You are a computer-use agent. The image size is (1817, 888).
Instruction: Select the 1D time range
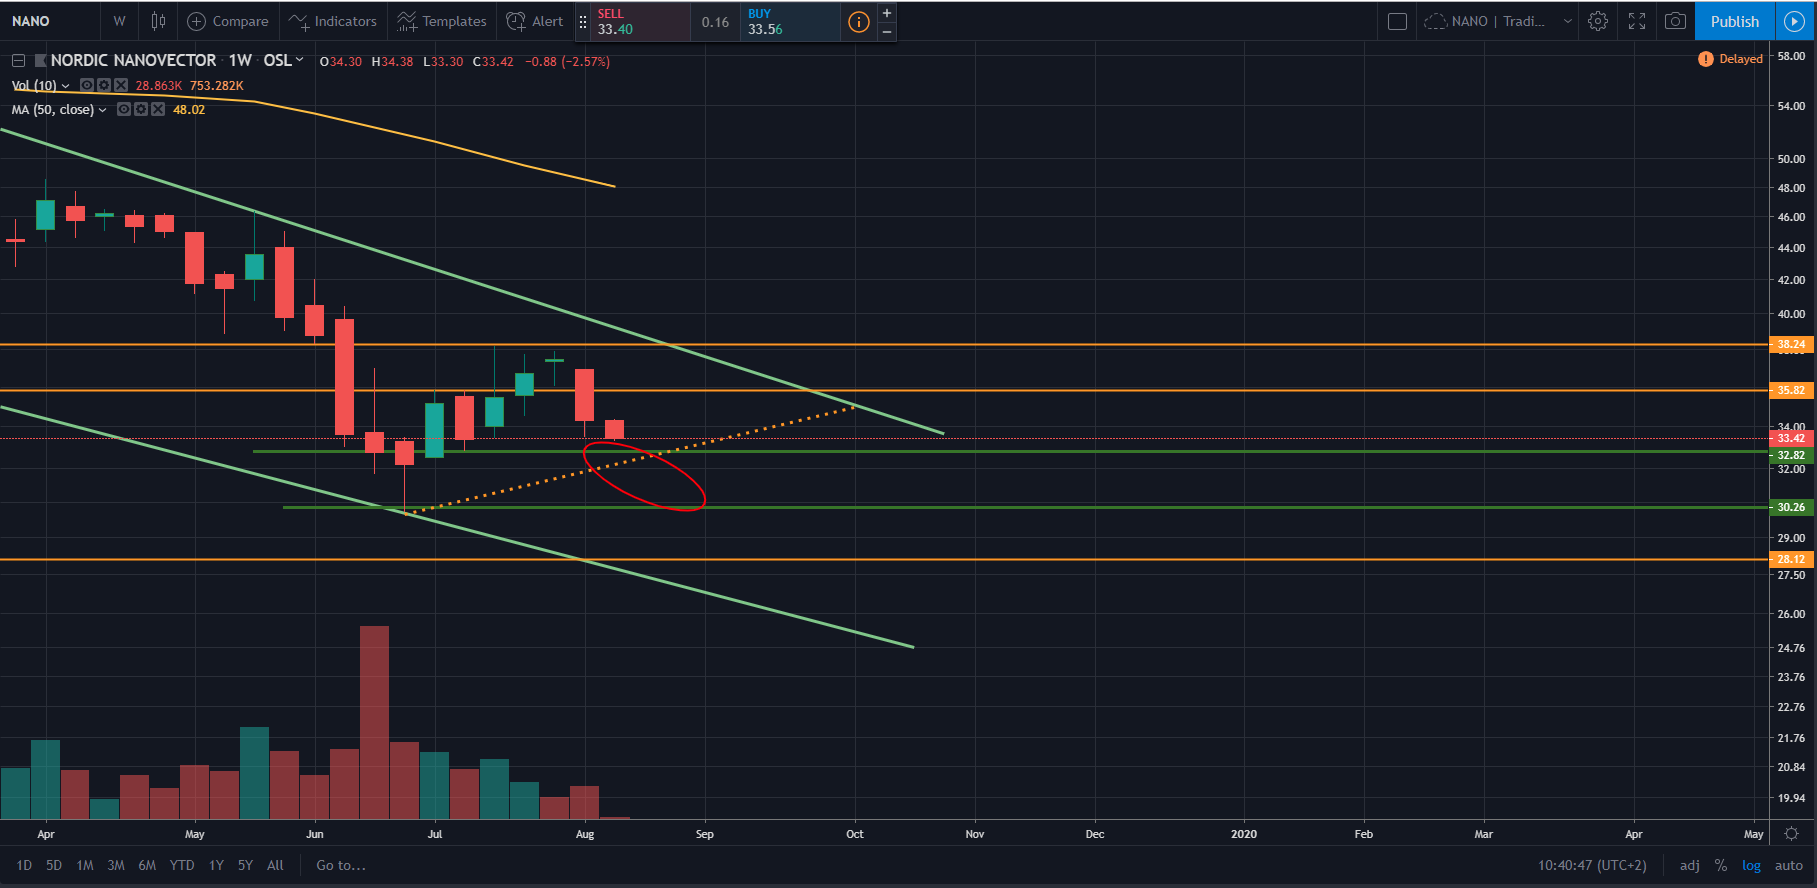25,865
